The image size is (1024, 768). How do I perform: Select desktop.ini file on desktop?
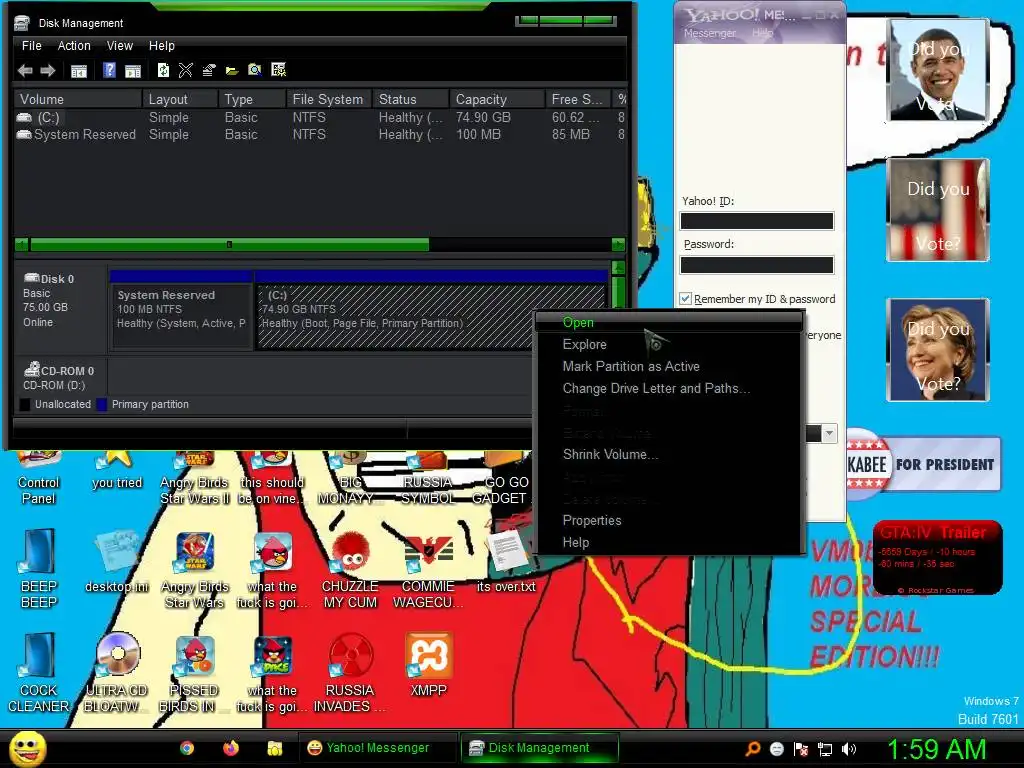tap(116, 563)
